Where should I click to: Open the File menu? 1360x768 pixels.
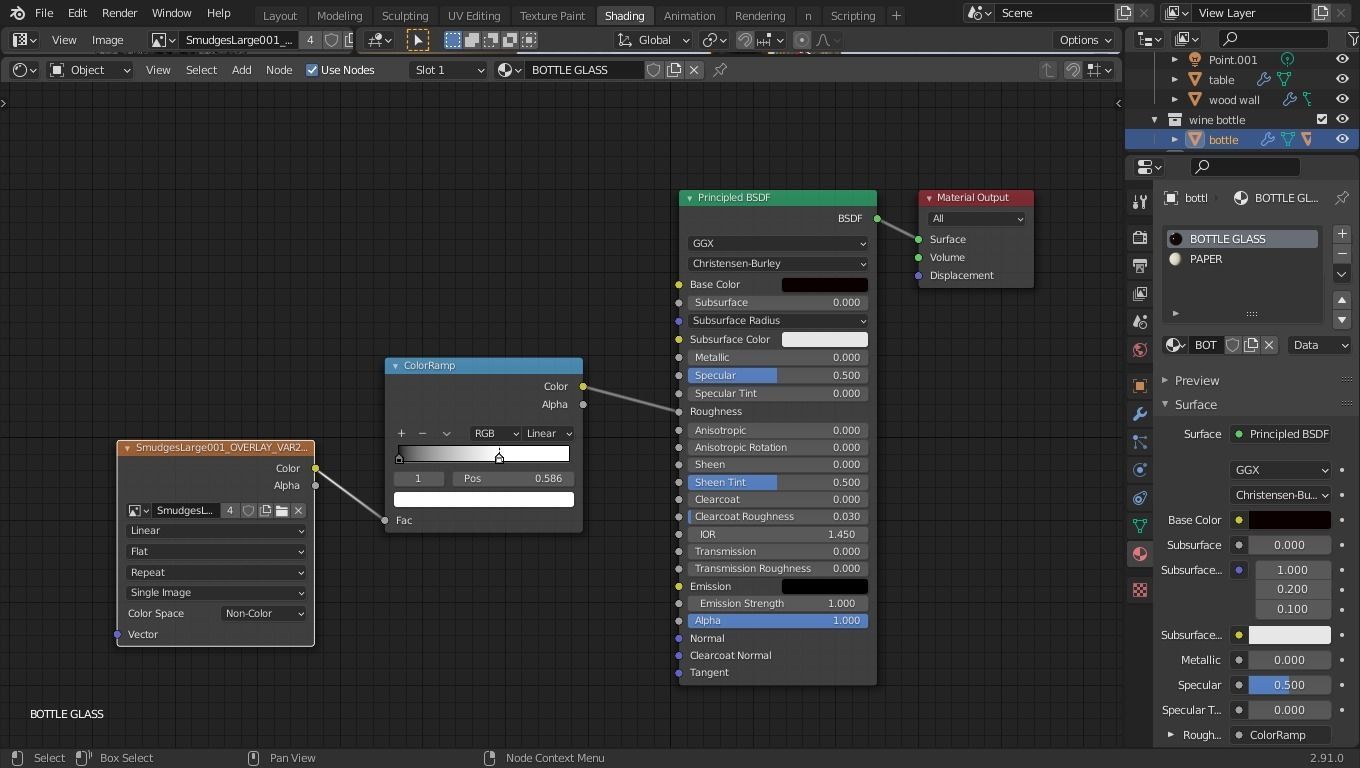click(44, 14)
